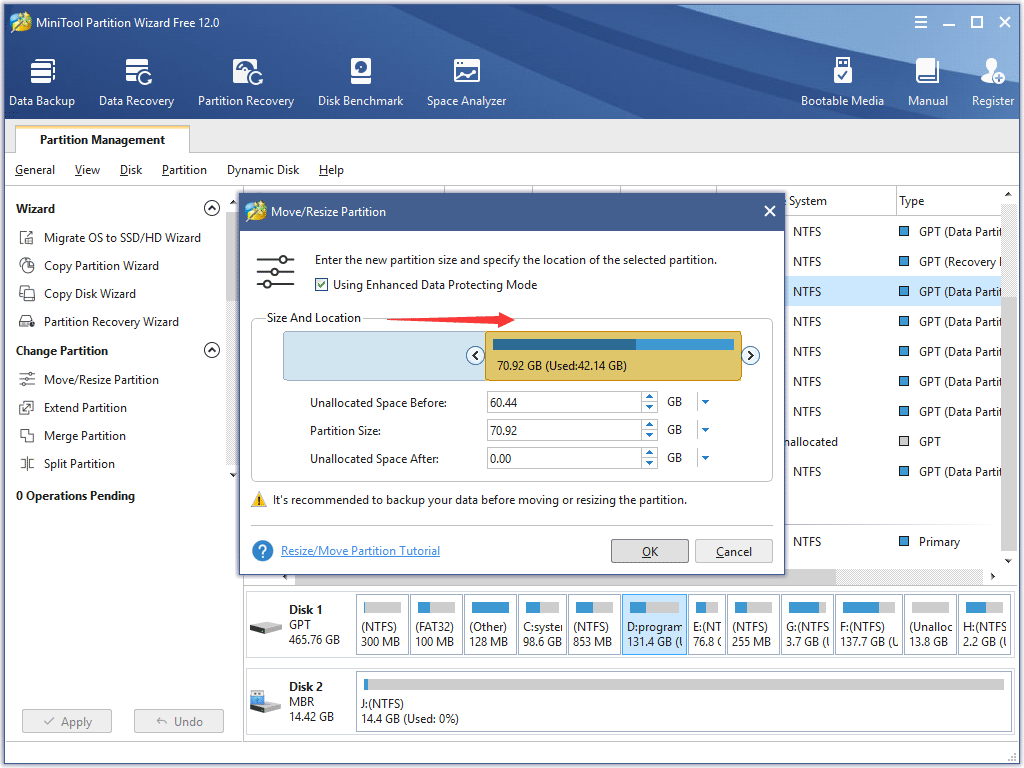Open the Data Backup tool
Image resolution: width=1024 pixels, height=768 pixels.
click(42, 80)
